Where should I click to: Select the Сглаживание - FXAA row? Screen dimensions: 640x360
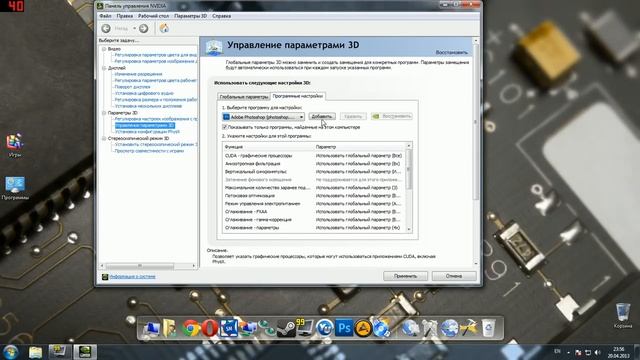(313, 212)
